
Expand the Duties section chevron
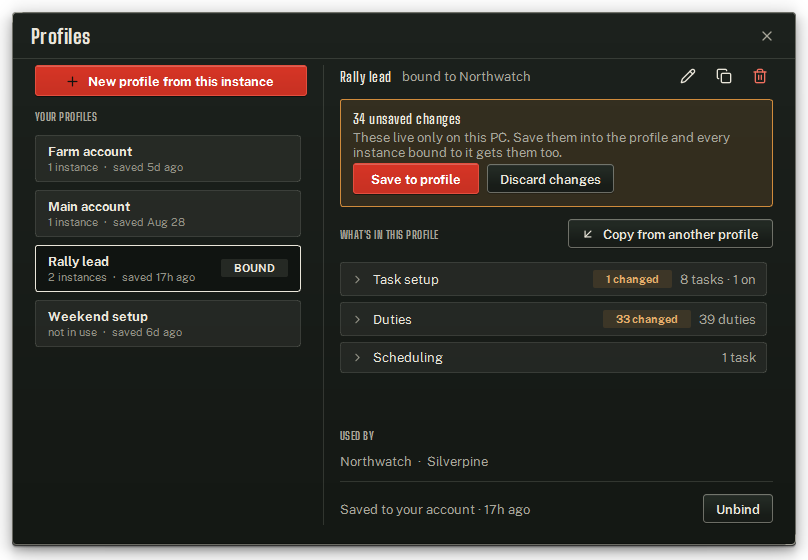click(357, 319)
